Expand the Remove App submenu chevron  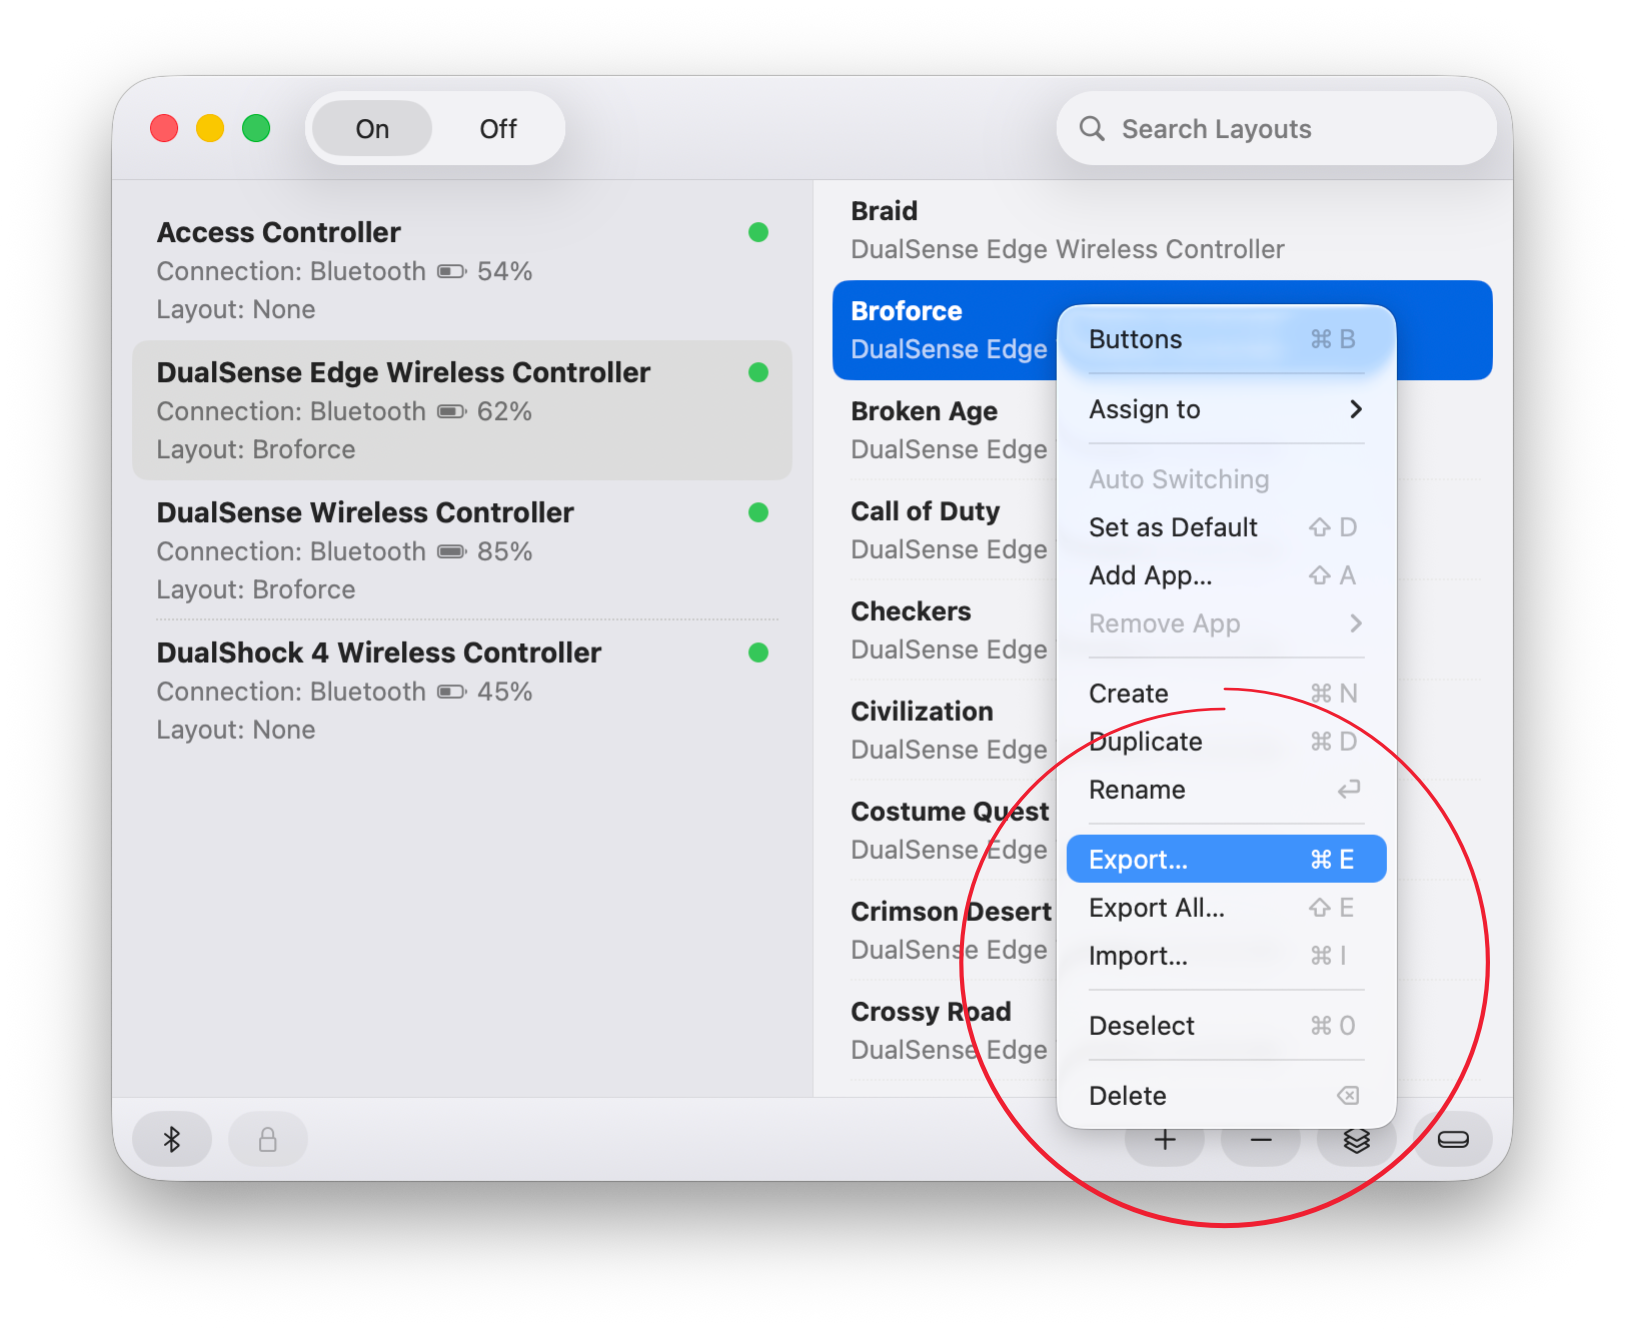[x=1355, y=623]
